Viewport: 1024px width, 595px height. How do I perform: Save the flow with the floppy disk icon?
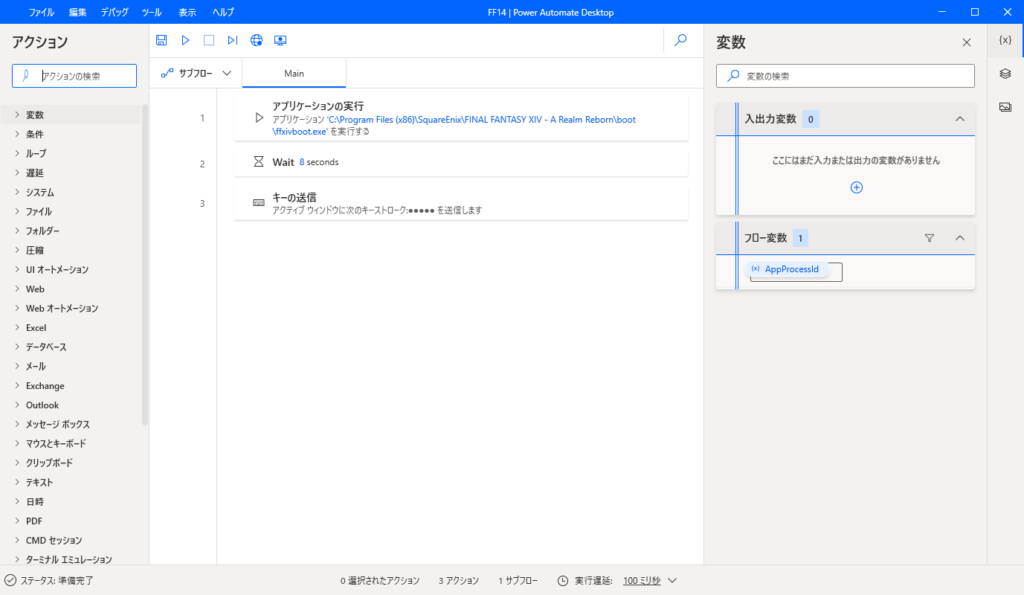[x=161, y=40]
